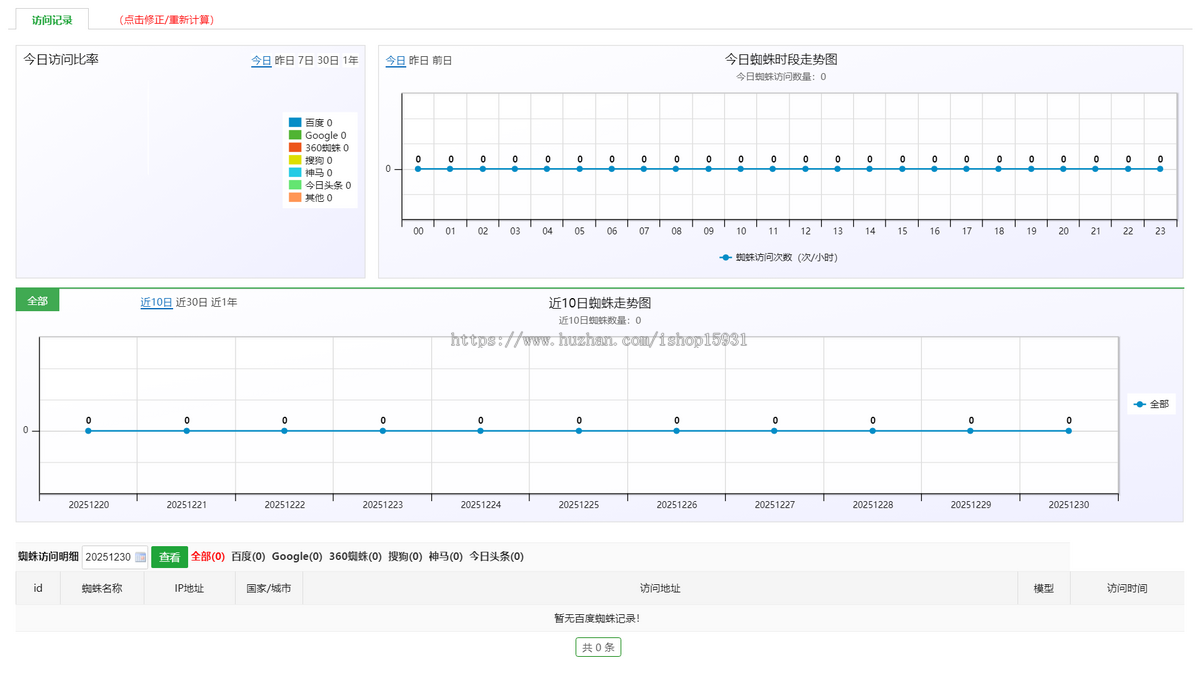Toggle the 蜘蛛访问次数 legend marker on hourly chart
Screen dimensions: 1200x678
[x=726, y=258]
